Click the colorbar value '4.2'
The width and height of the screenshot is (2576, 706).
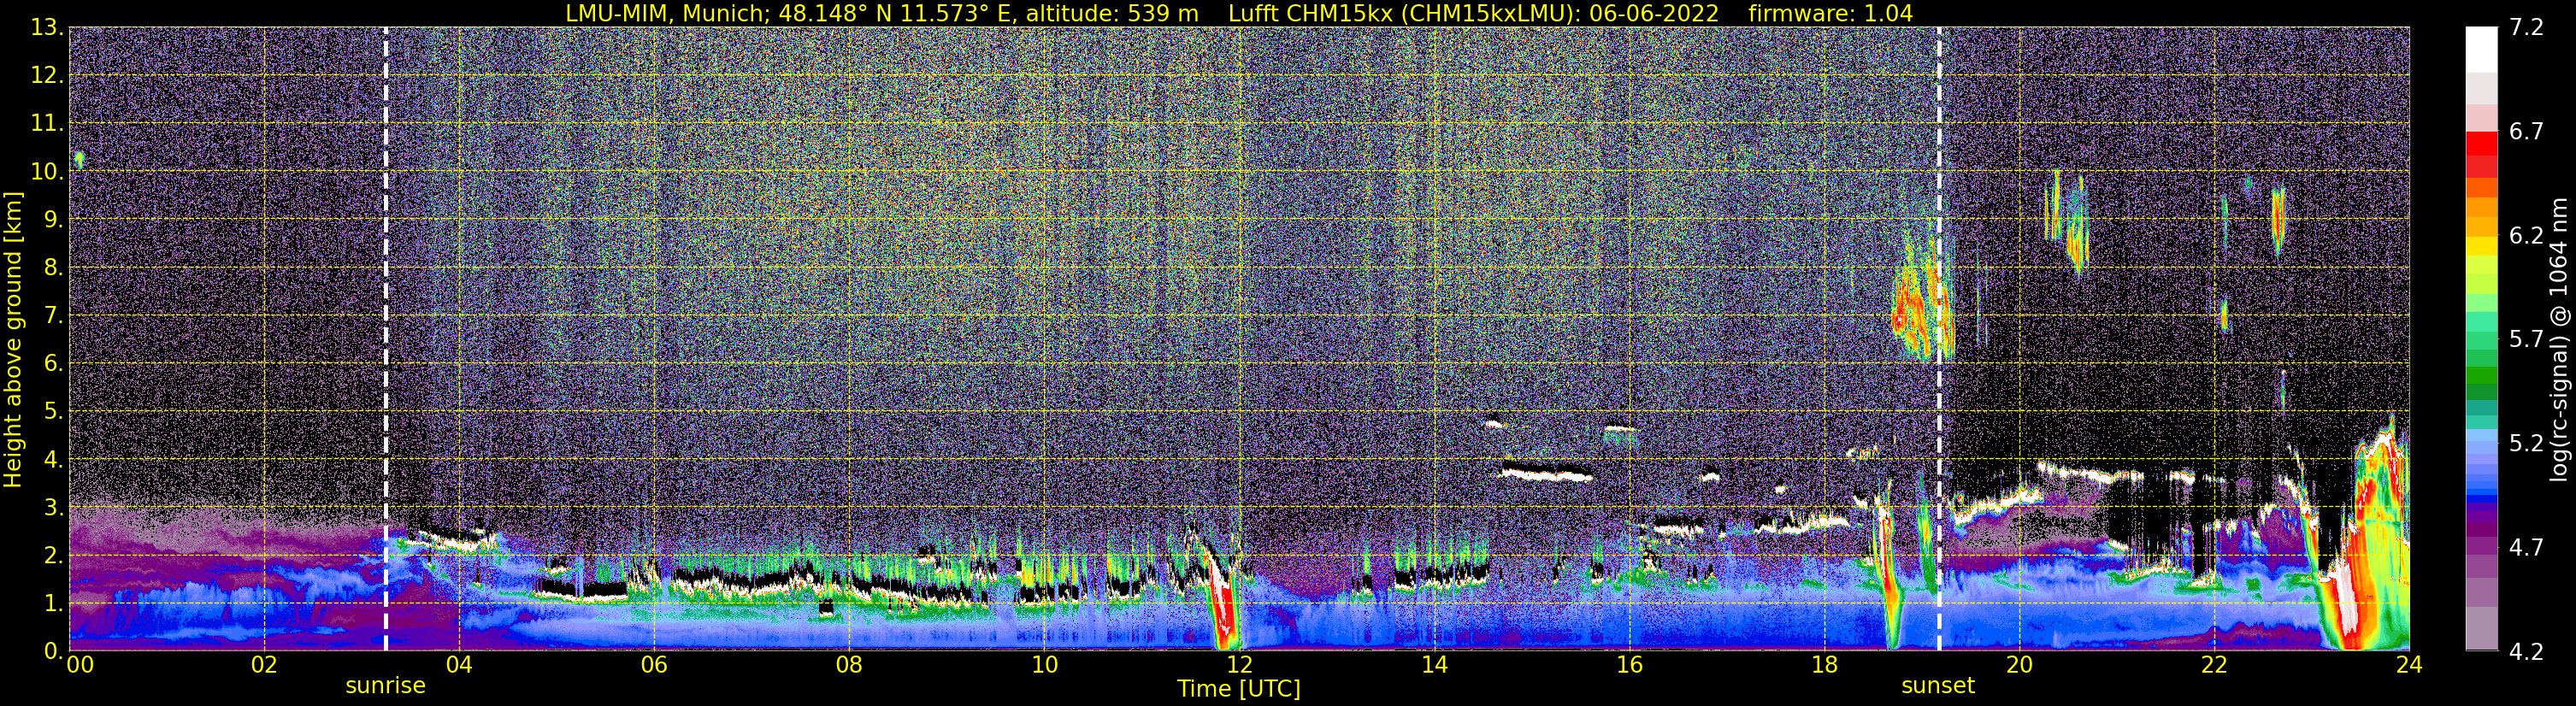pos(2526,651)
